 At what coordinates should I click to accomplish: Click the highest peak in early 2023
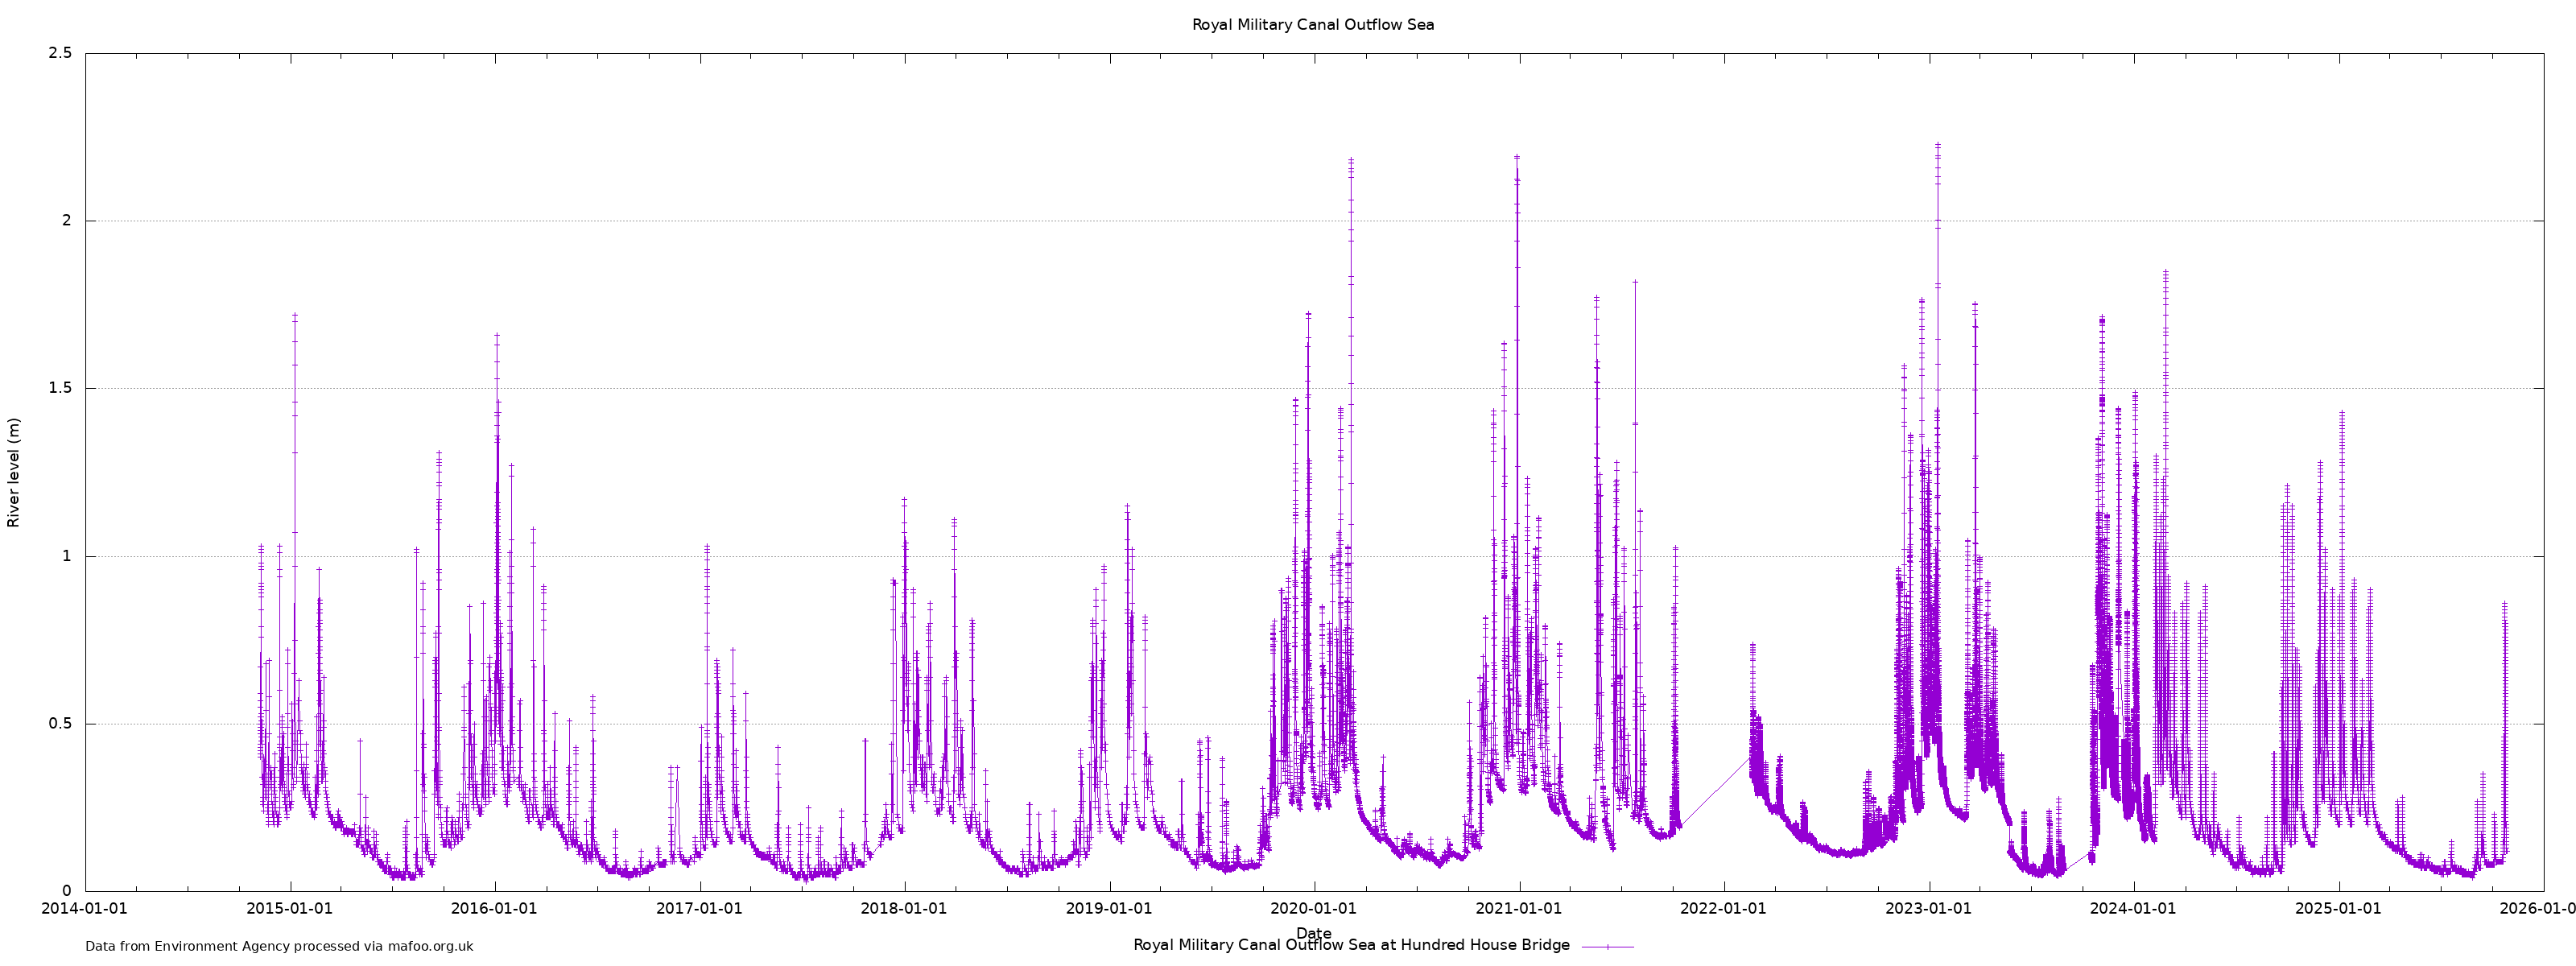click(x=1938, y=146)
